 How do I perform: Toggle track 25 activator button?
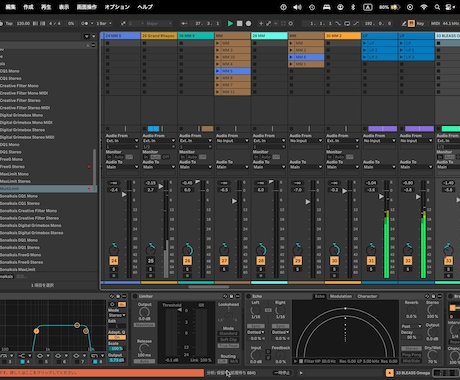[x=150, y=261]
